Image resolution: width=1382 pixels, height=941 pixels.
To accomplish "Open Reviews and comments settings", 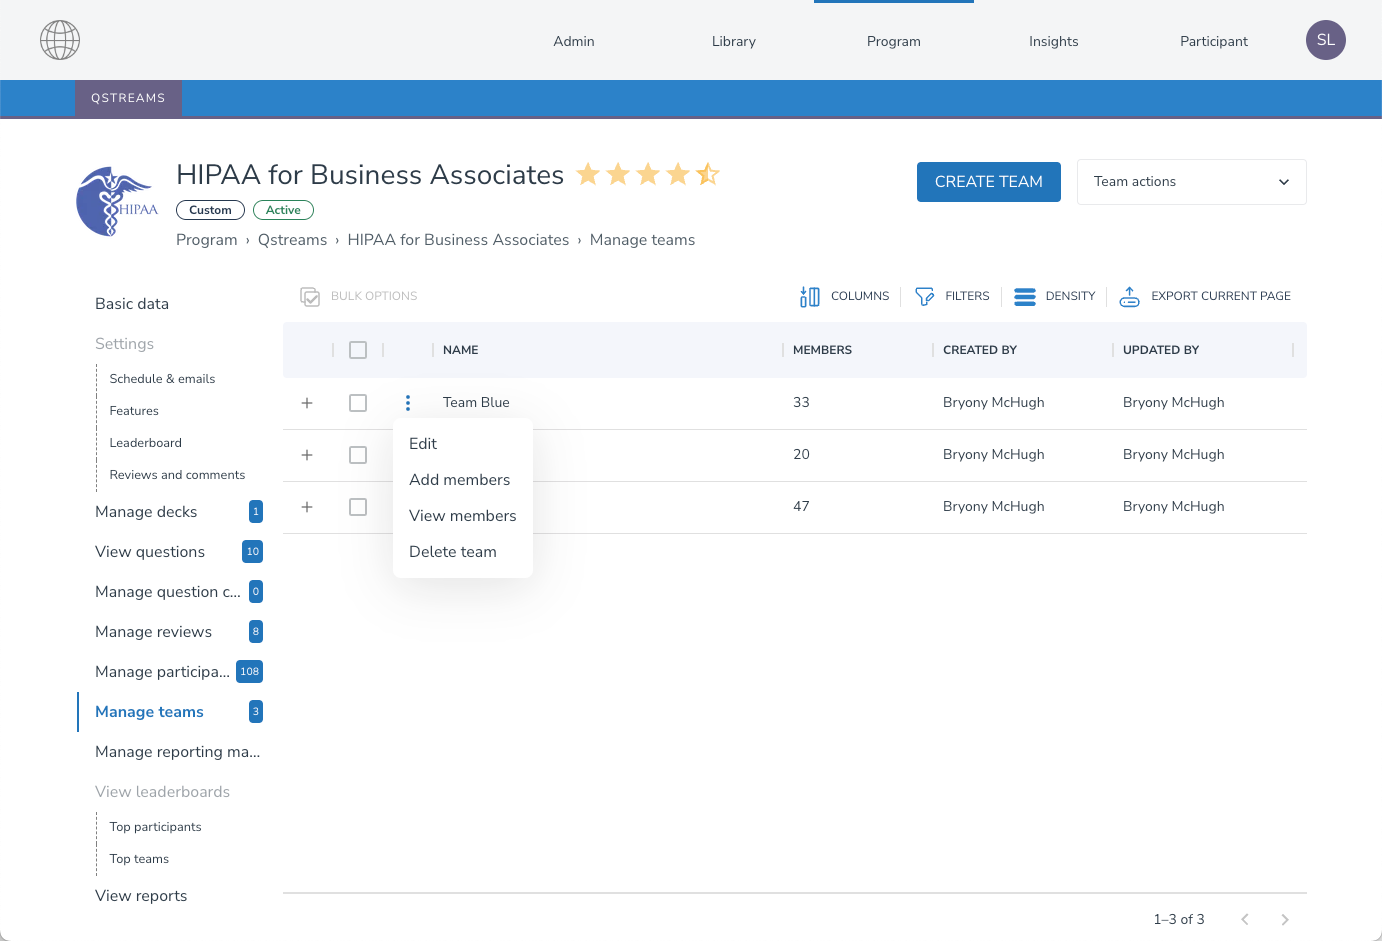I will (177, 475).
